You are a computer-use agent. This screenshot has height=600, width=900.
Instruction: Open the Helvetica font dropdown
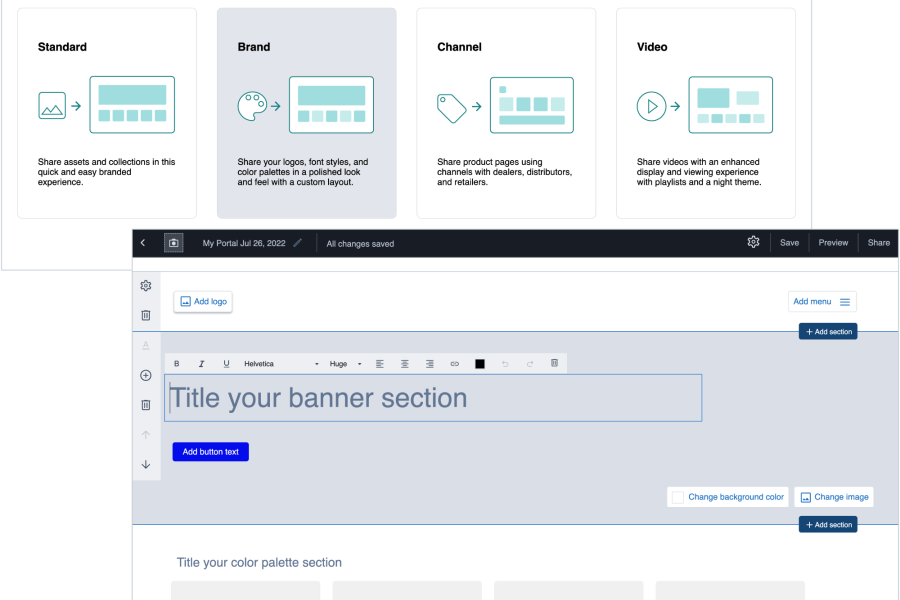tap(281, 364)
